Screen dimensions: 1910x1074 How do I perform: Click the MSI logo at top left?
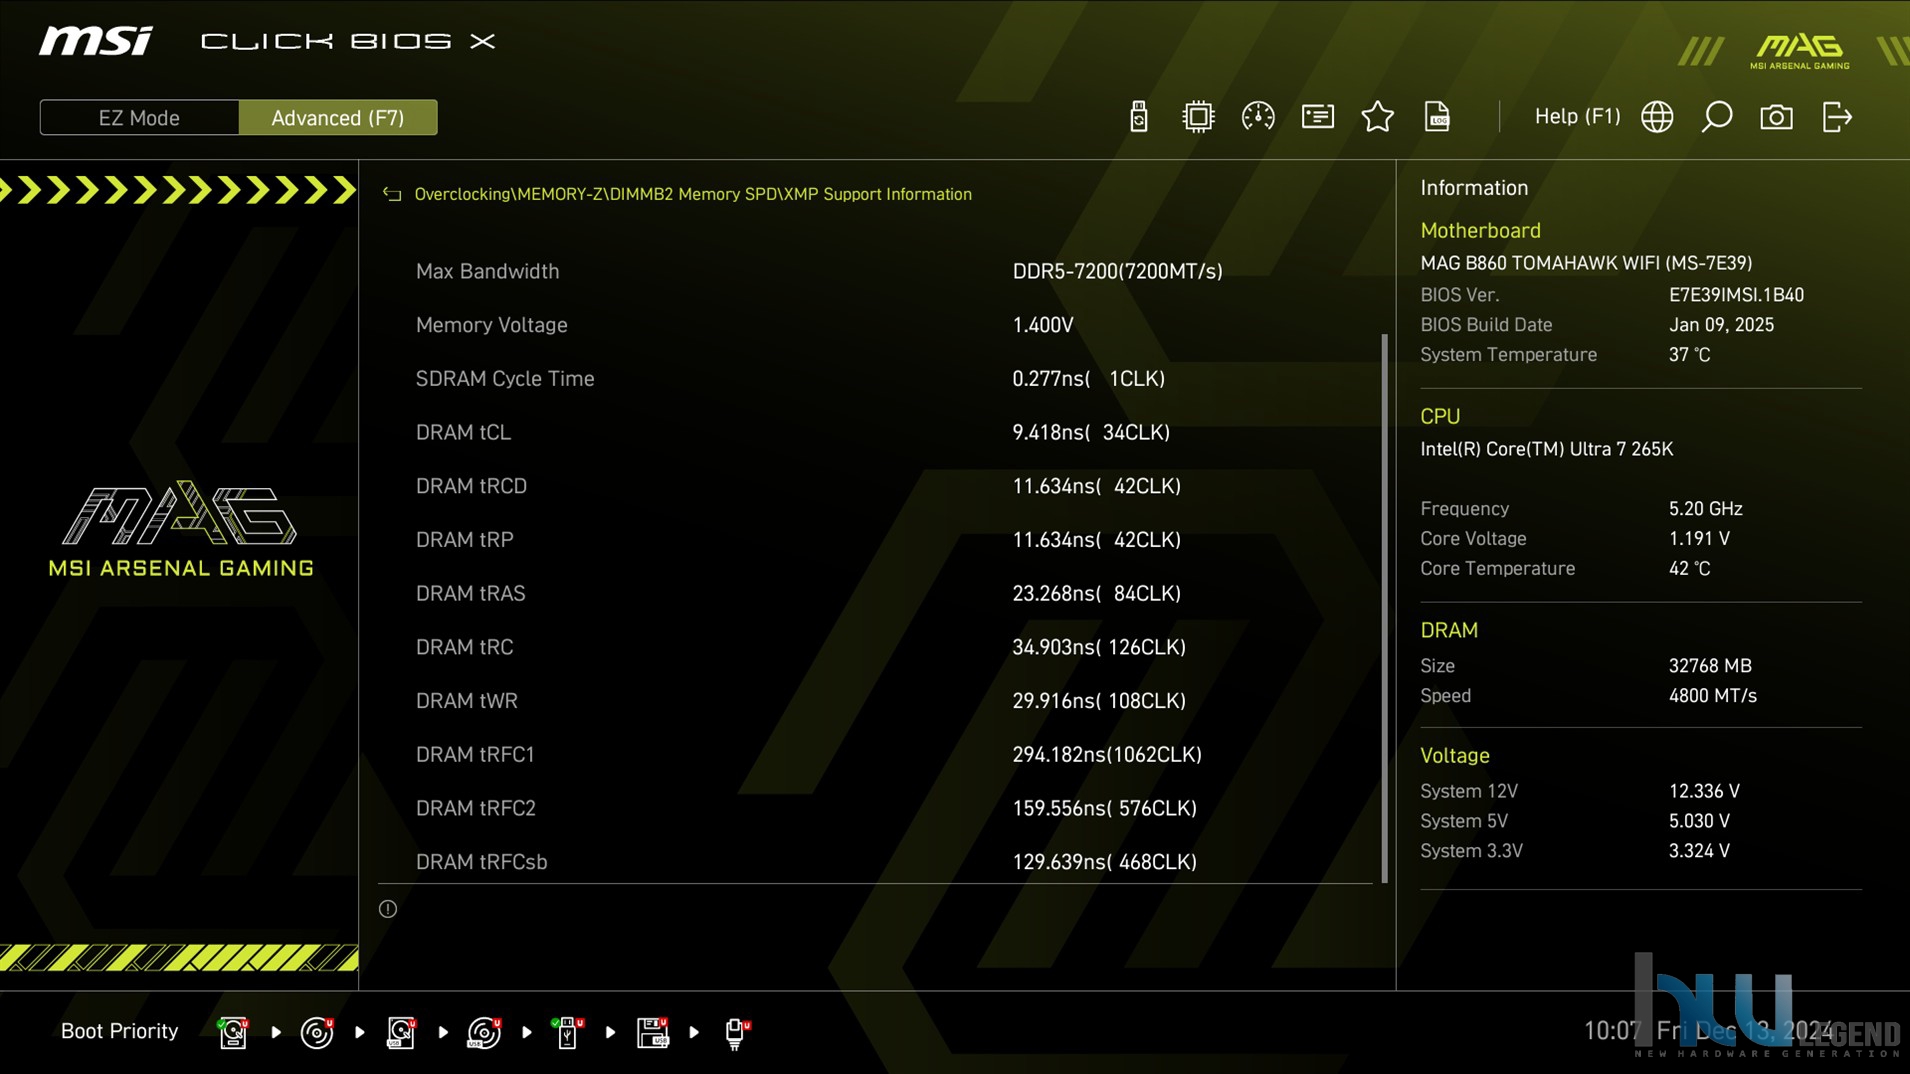(96, 41)
